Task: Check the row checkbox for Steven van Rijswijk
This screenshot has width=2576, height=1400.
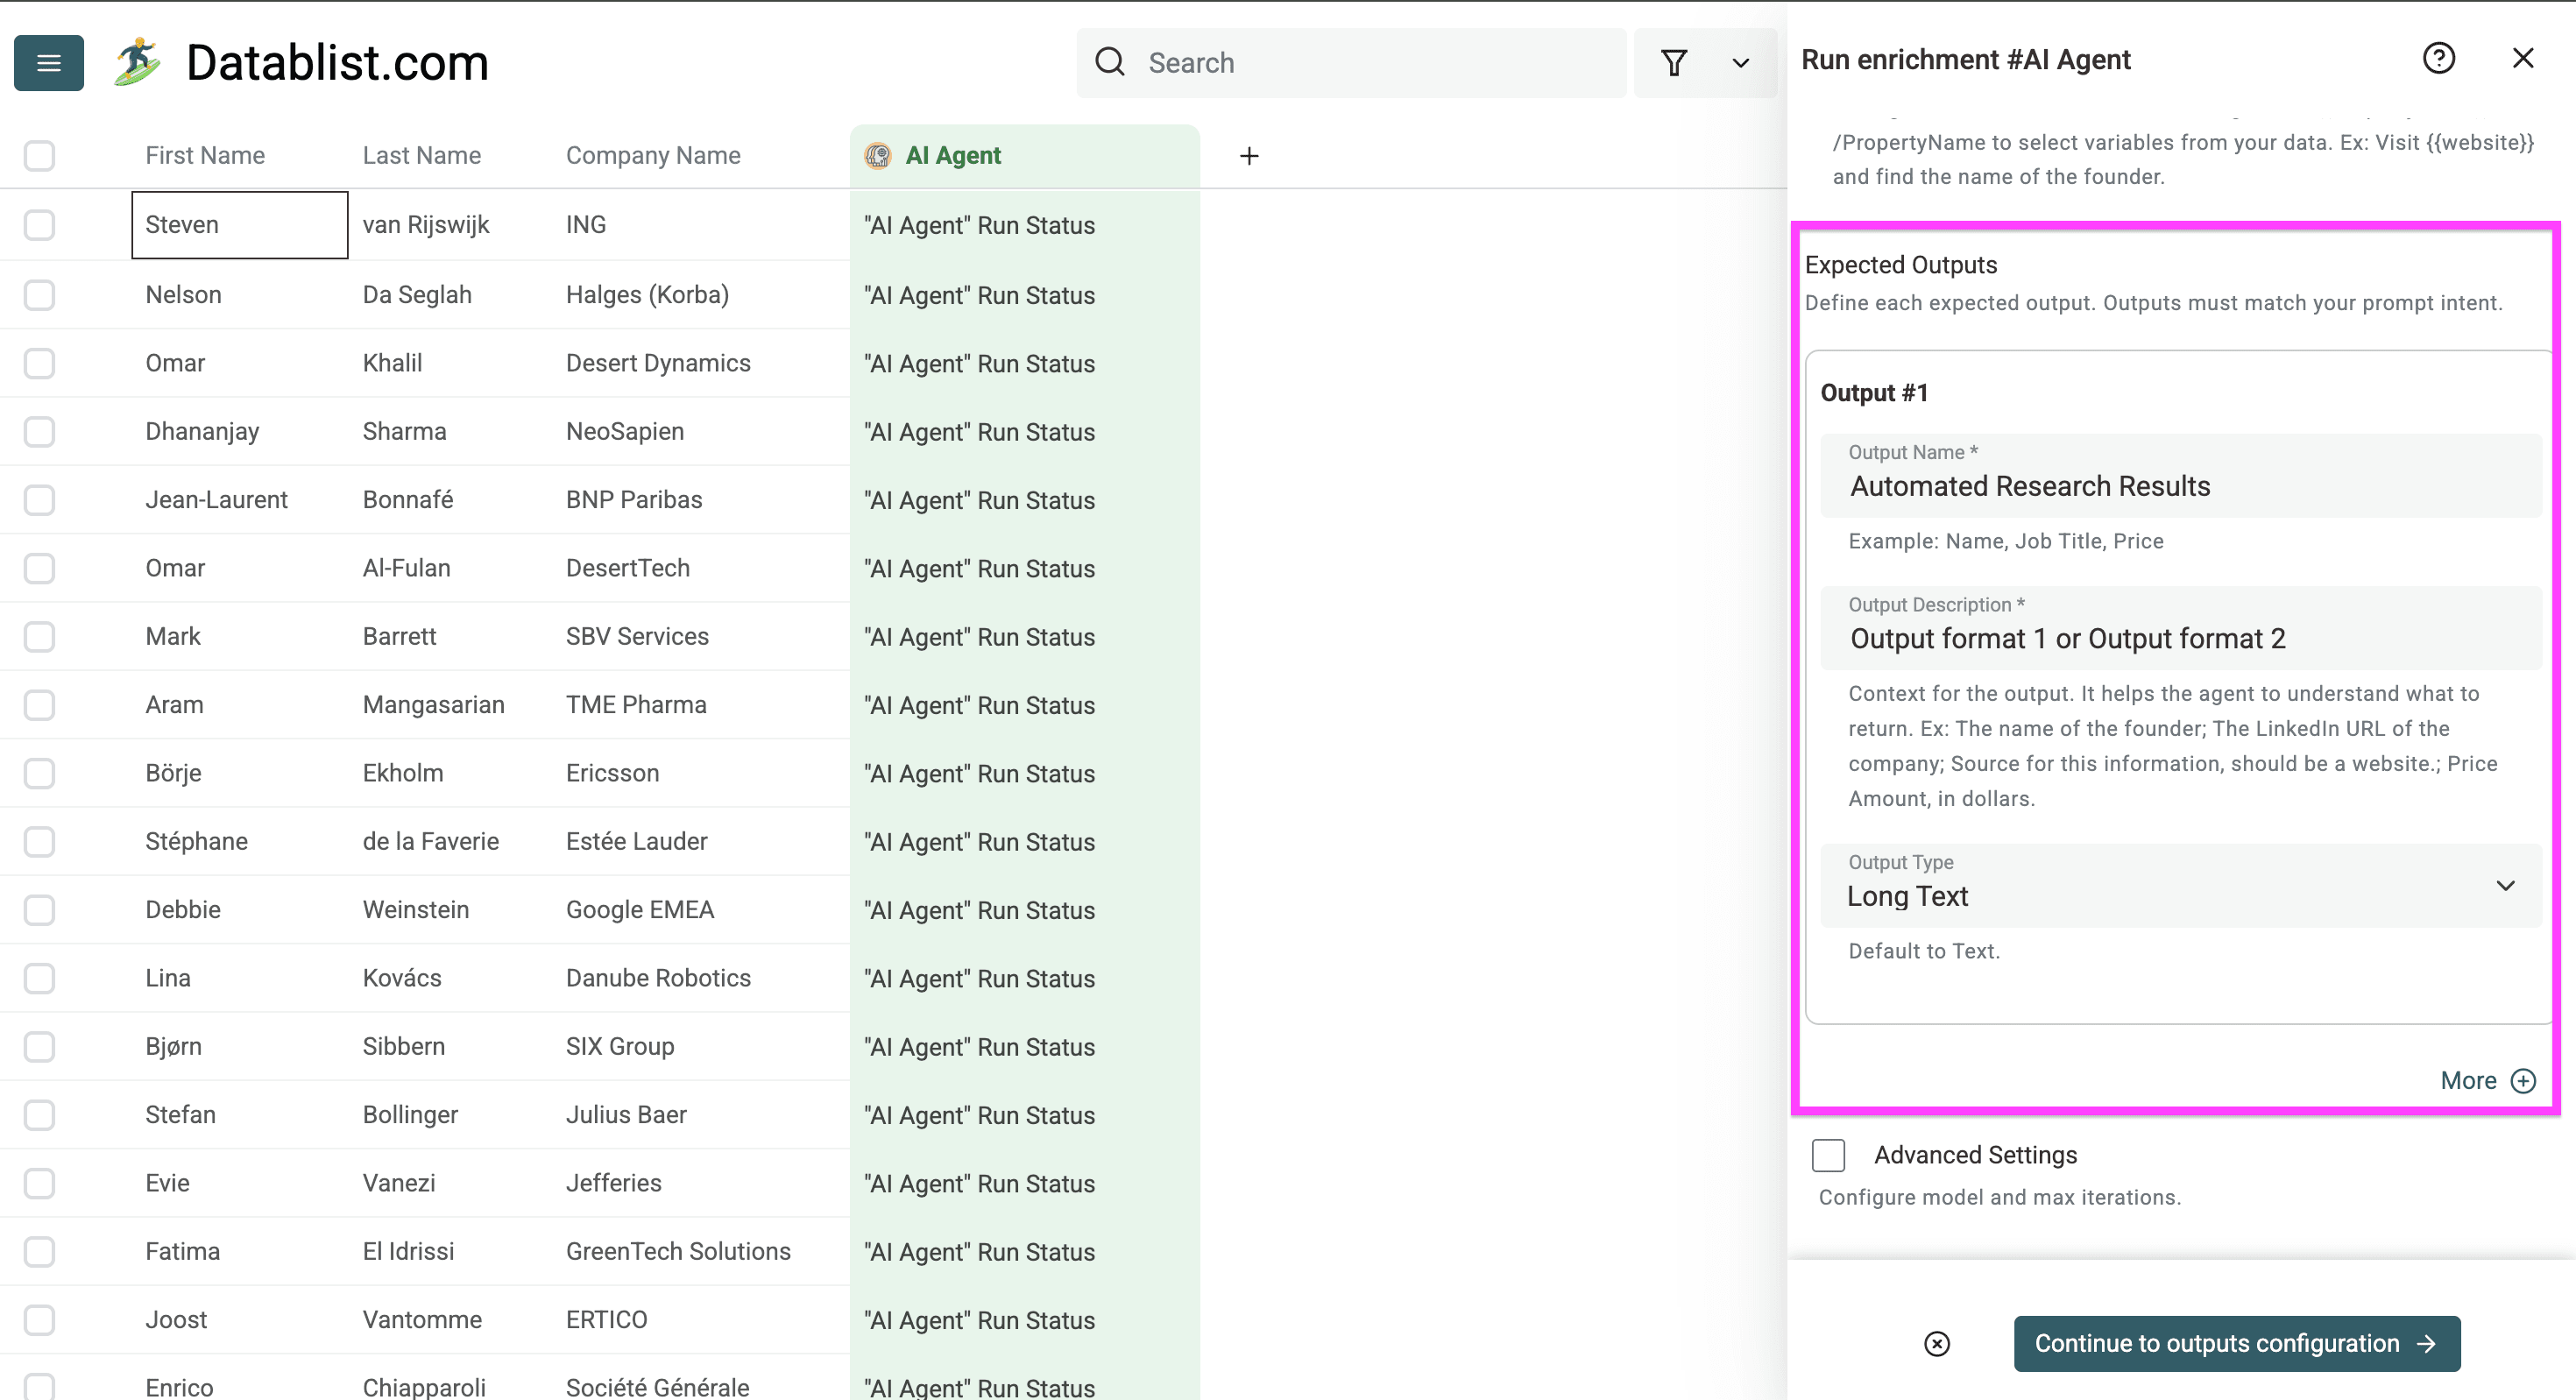Action: [39, 225]
